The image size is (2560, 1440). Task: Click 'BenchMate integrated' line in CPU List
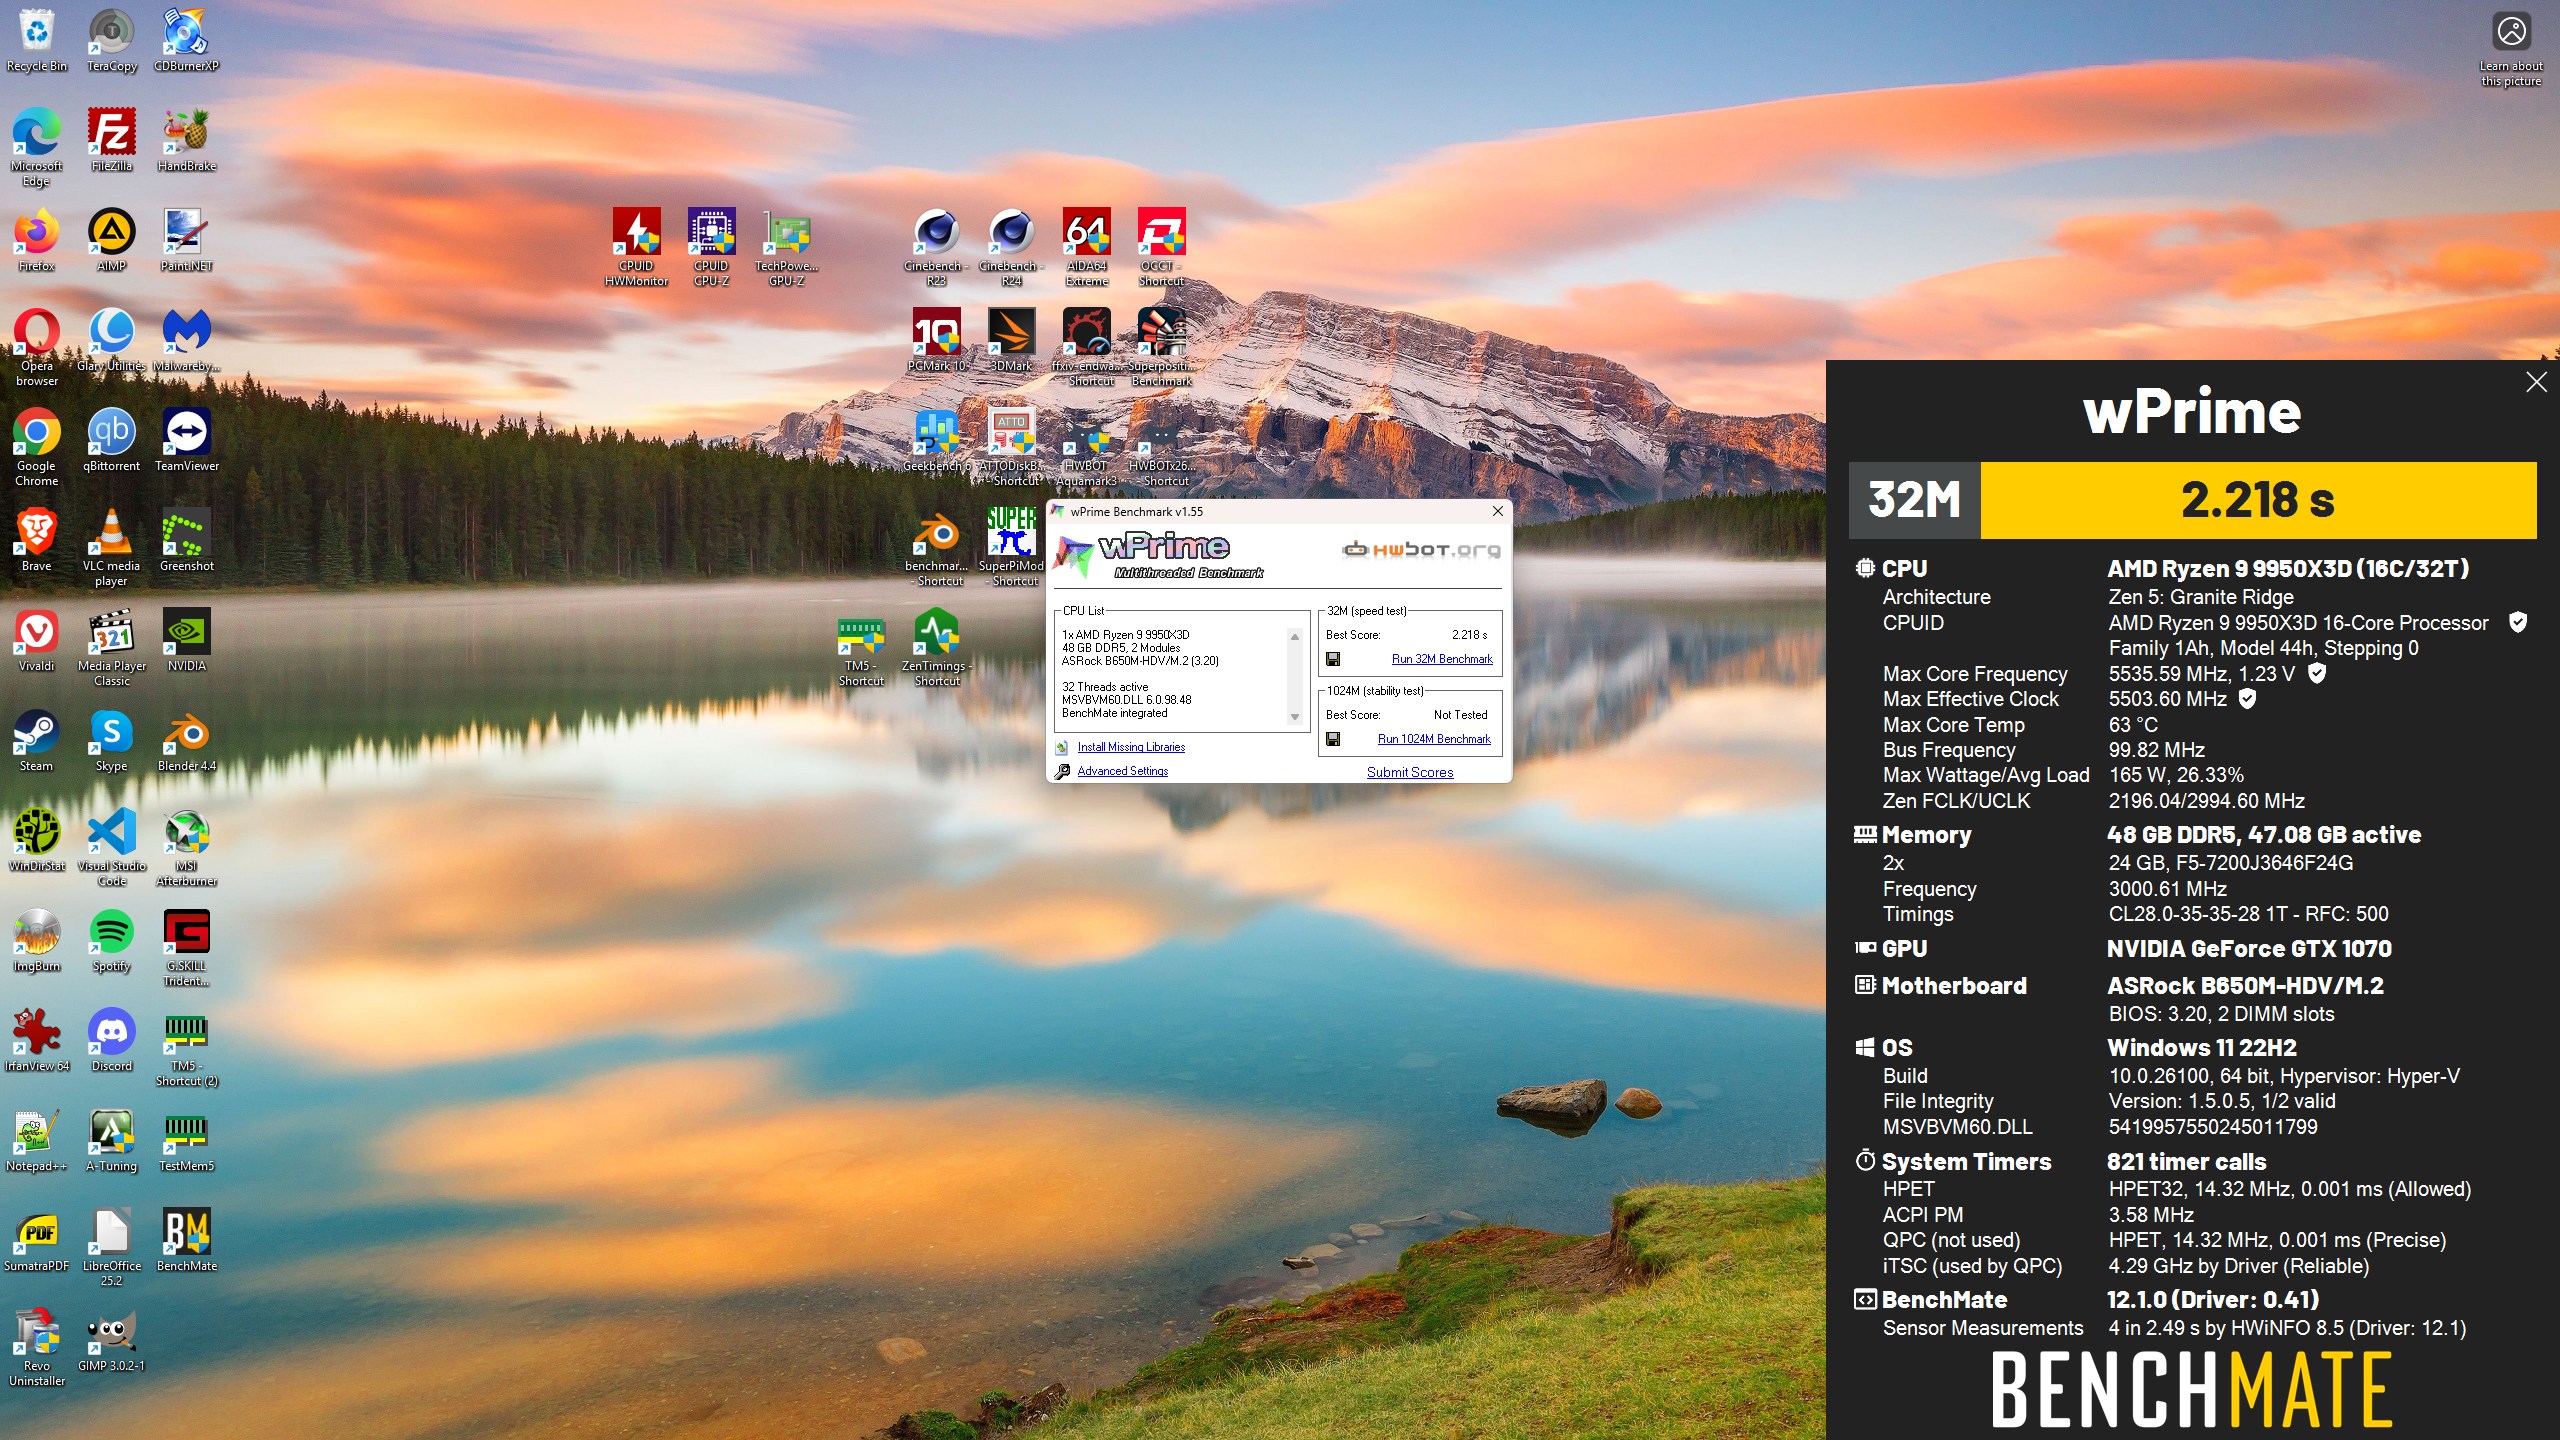coord(1114,713)
